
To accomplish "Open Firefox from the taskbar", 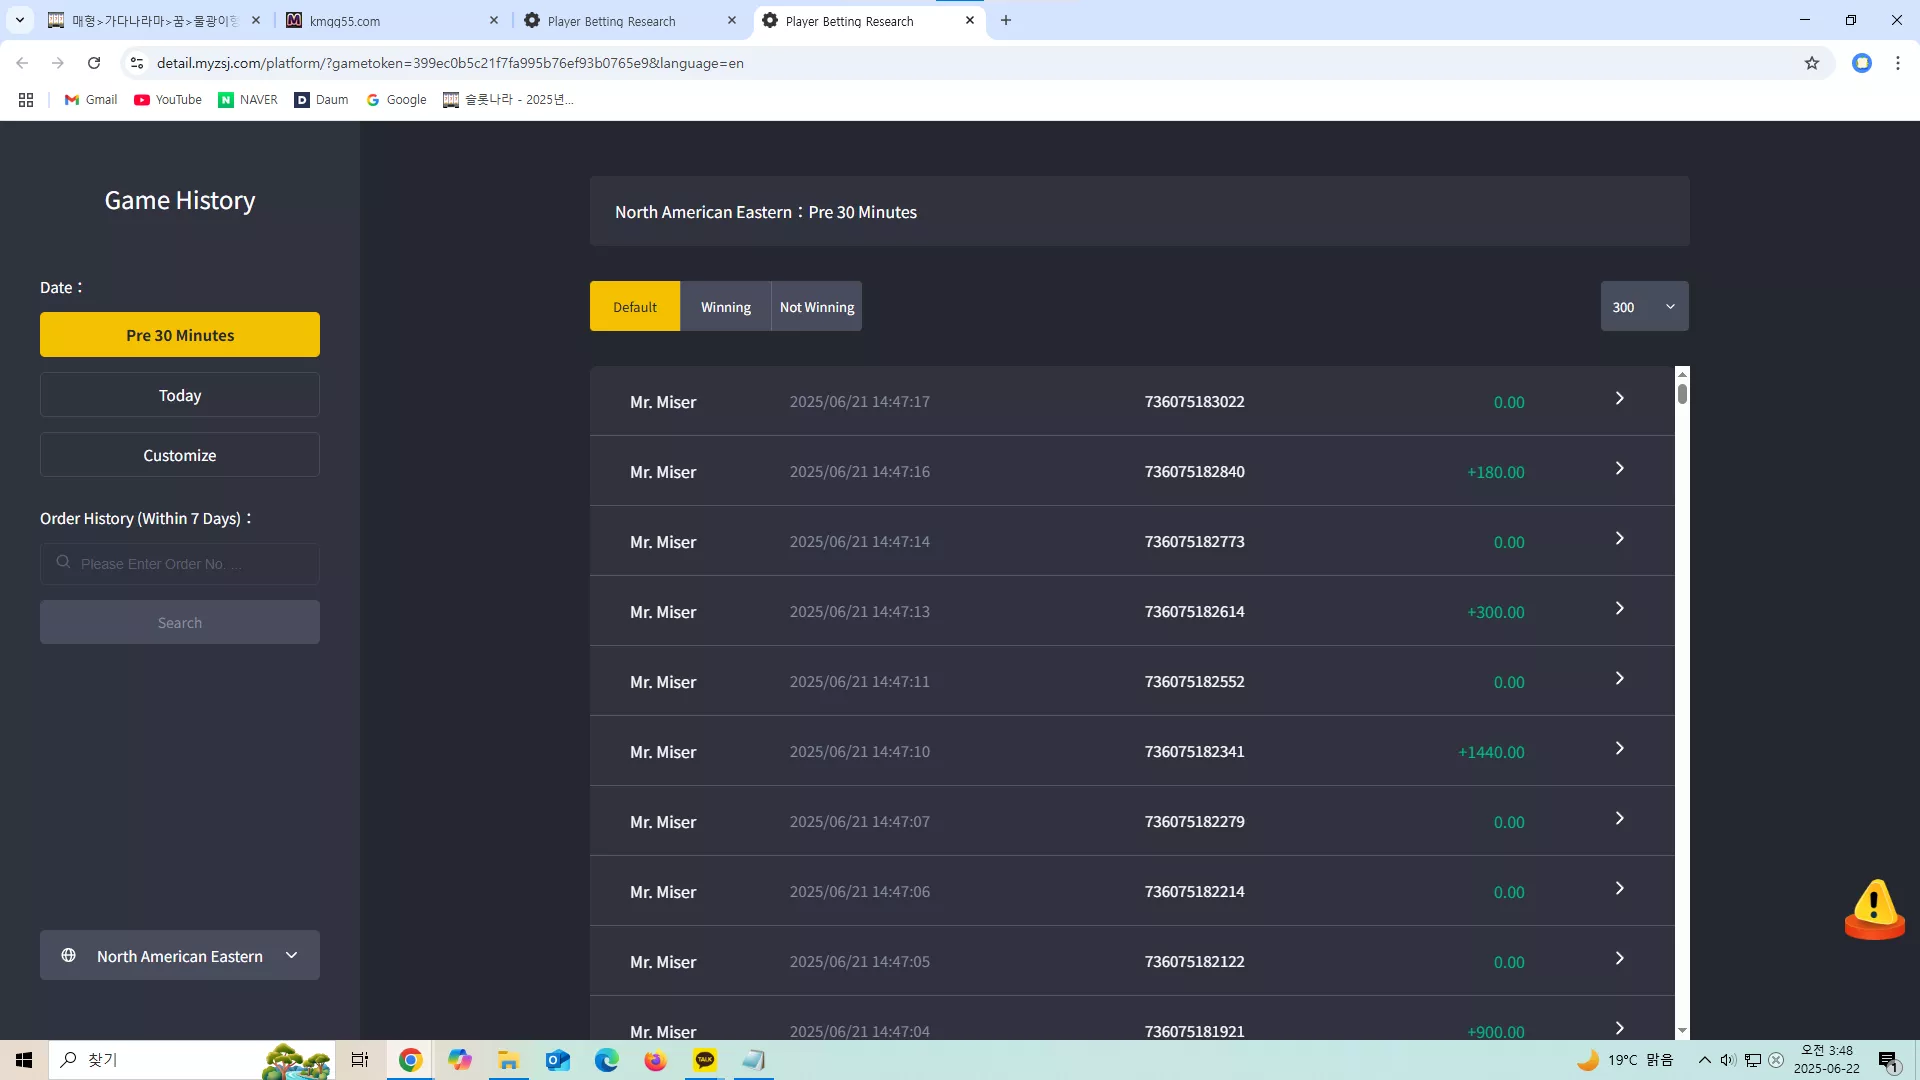I will [x=655, y=1060].
